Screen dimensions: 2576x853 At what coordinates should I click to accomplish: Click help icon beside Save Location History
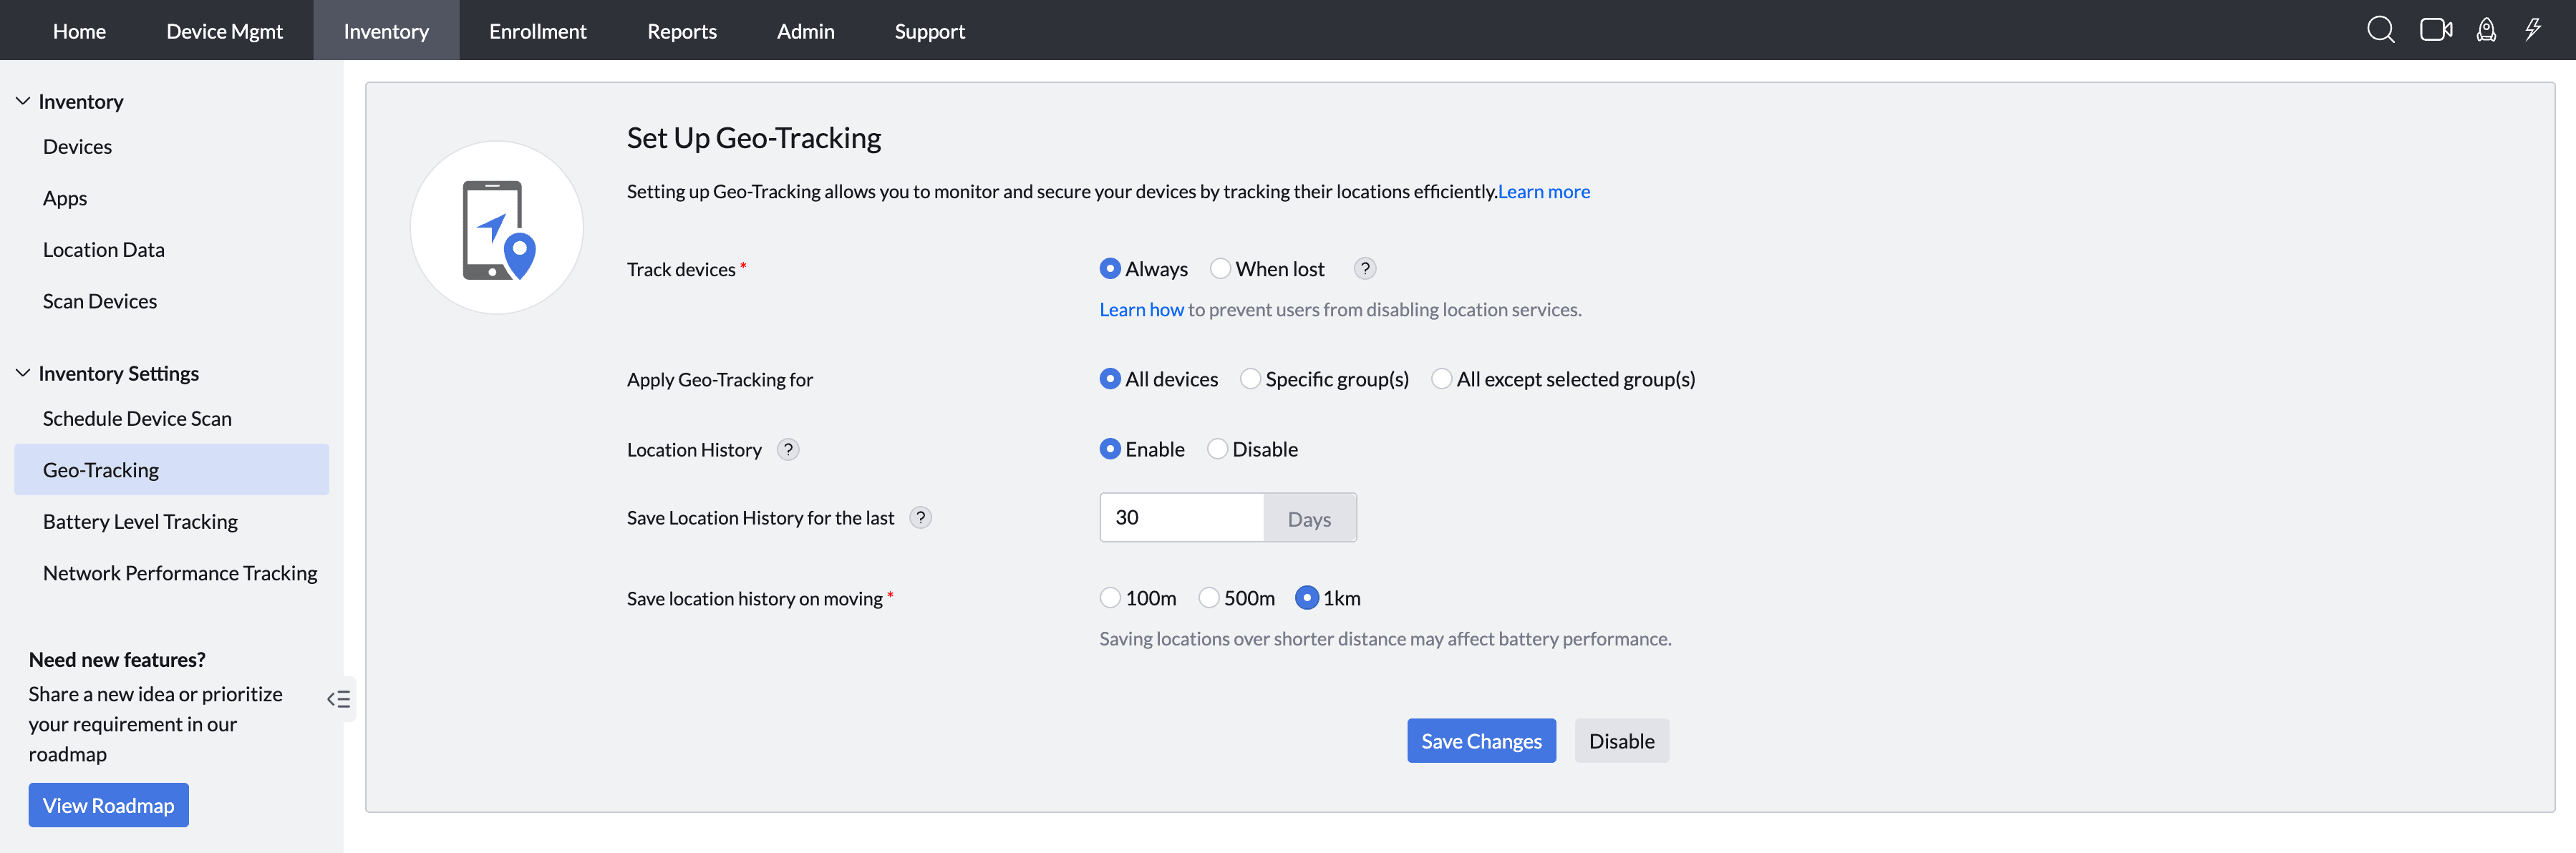click(x=920, y=518)
